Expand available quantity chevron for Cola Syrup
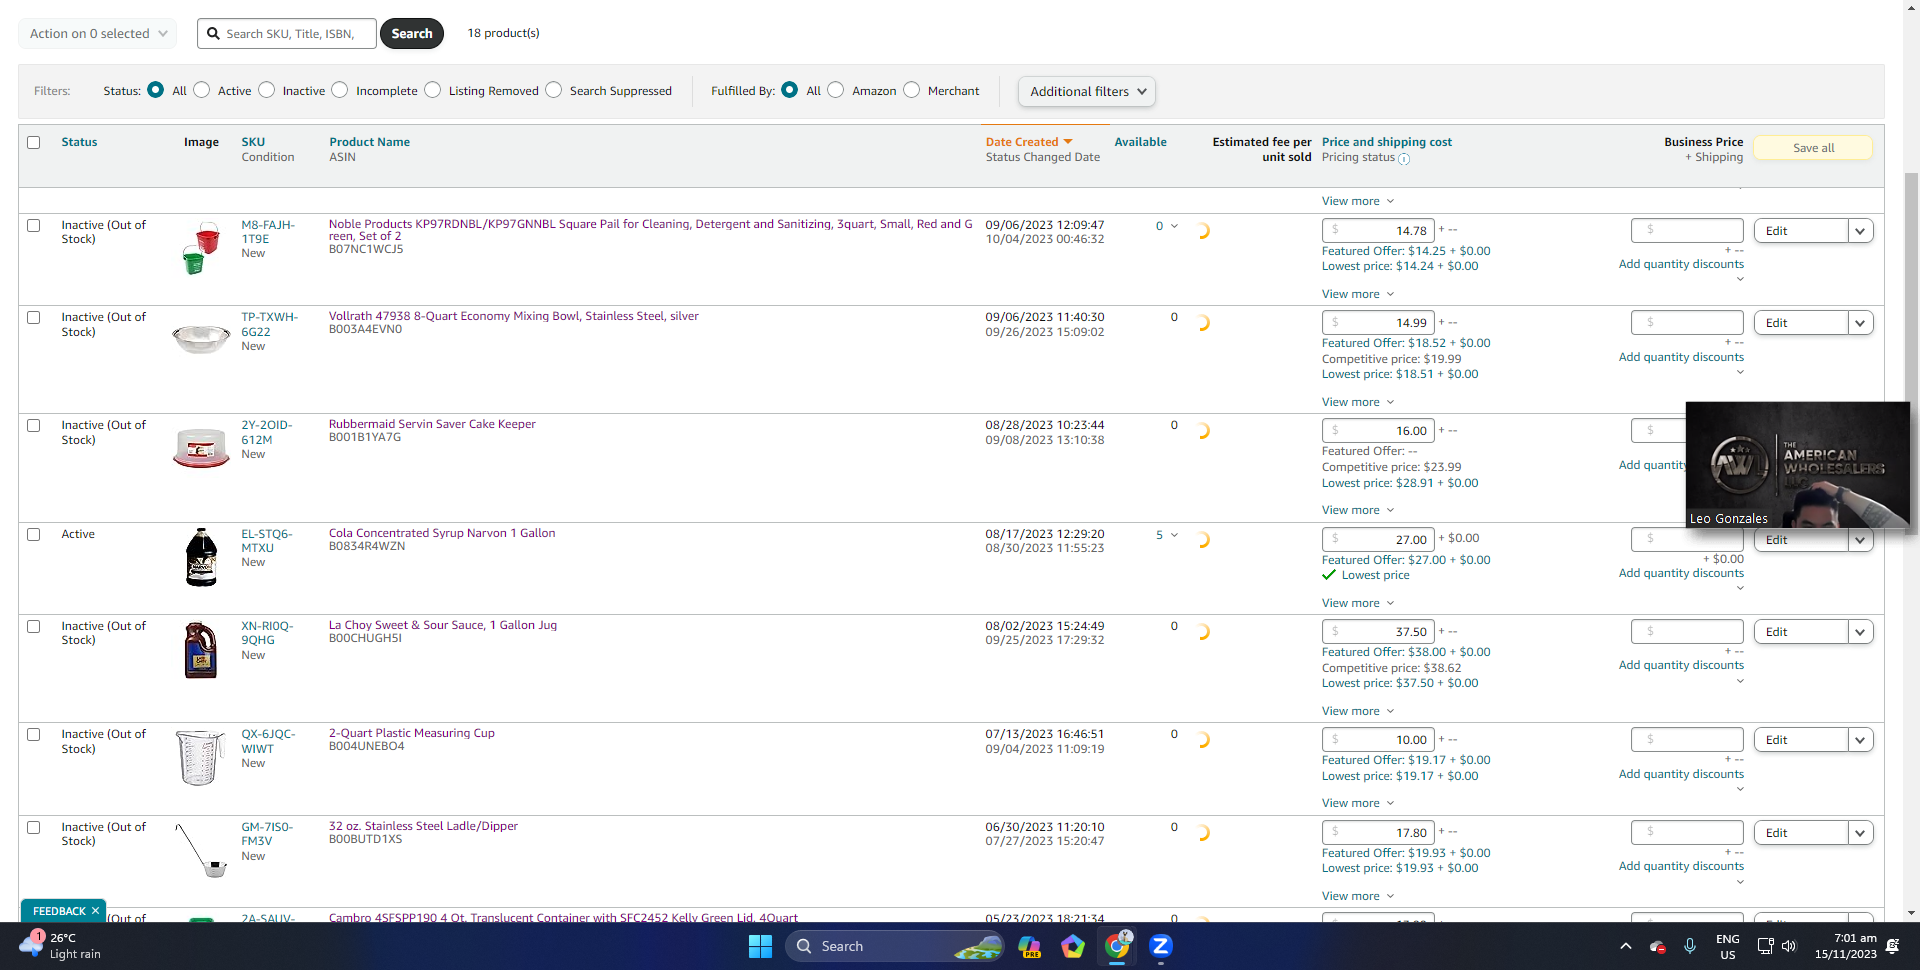Screen dimensions: 1920x970 (1174, 535)
